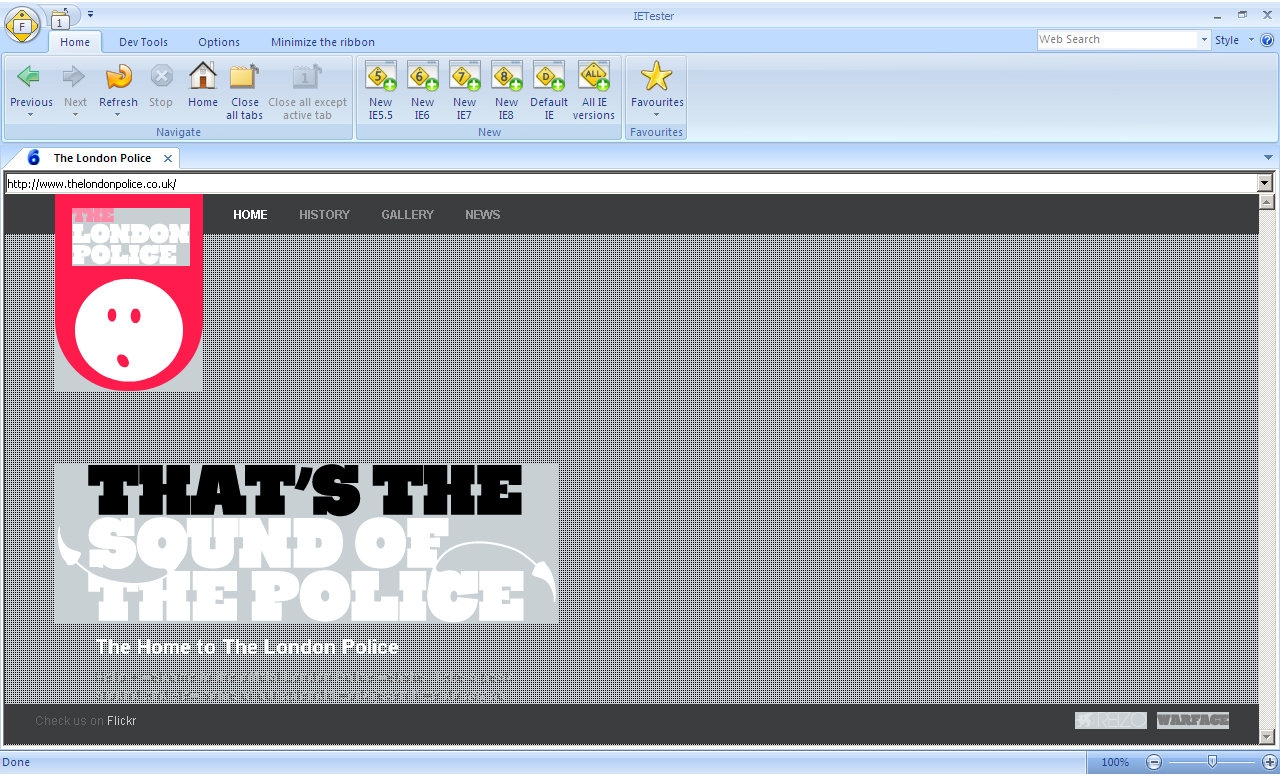
Task: Click the zoom in plus button
Action: click(1270, 762)
